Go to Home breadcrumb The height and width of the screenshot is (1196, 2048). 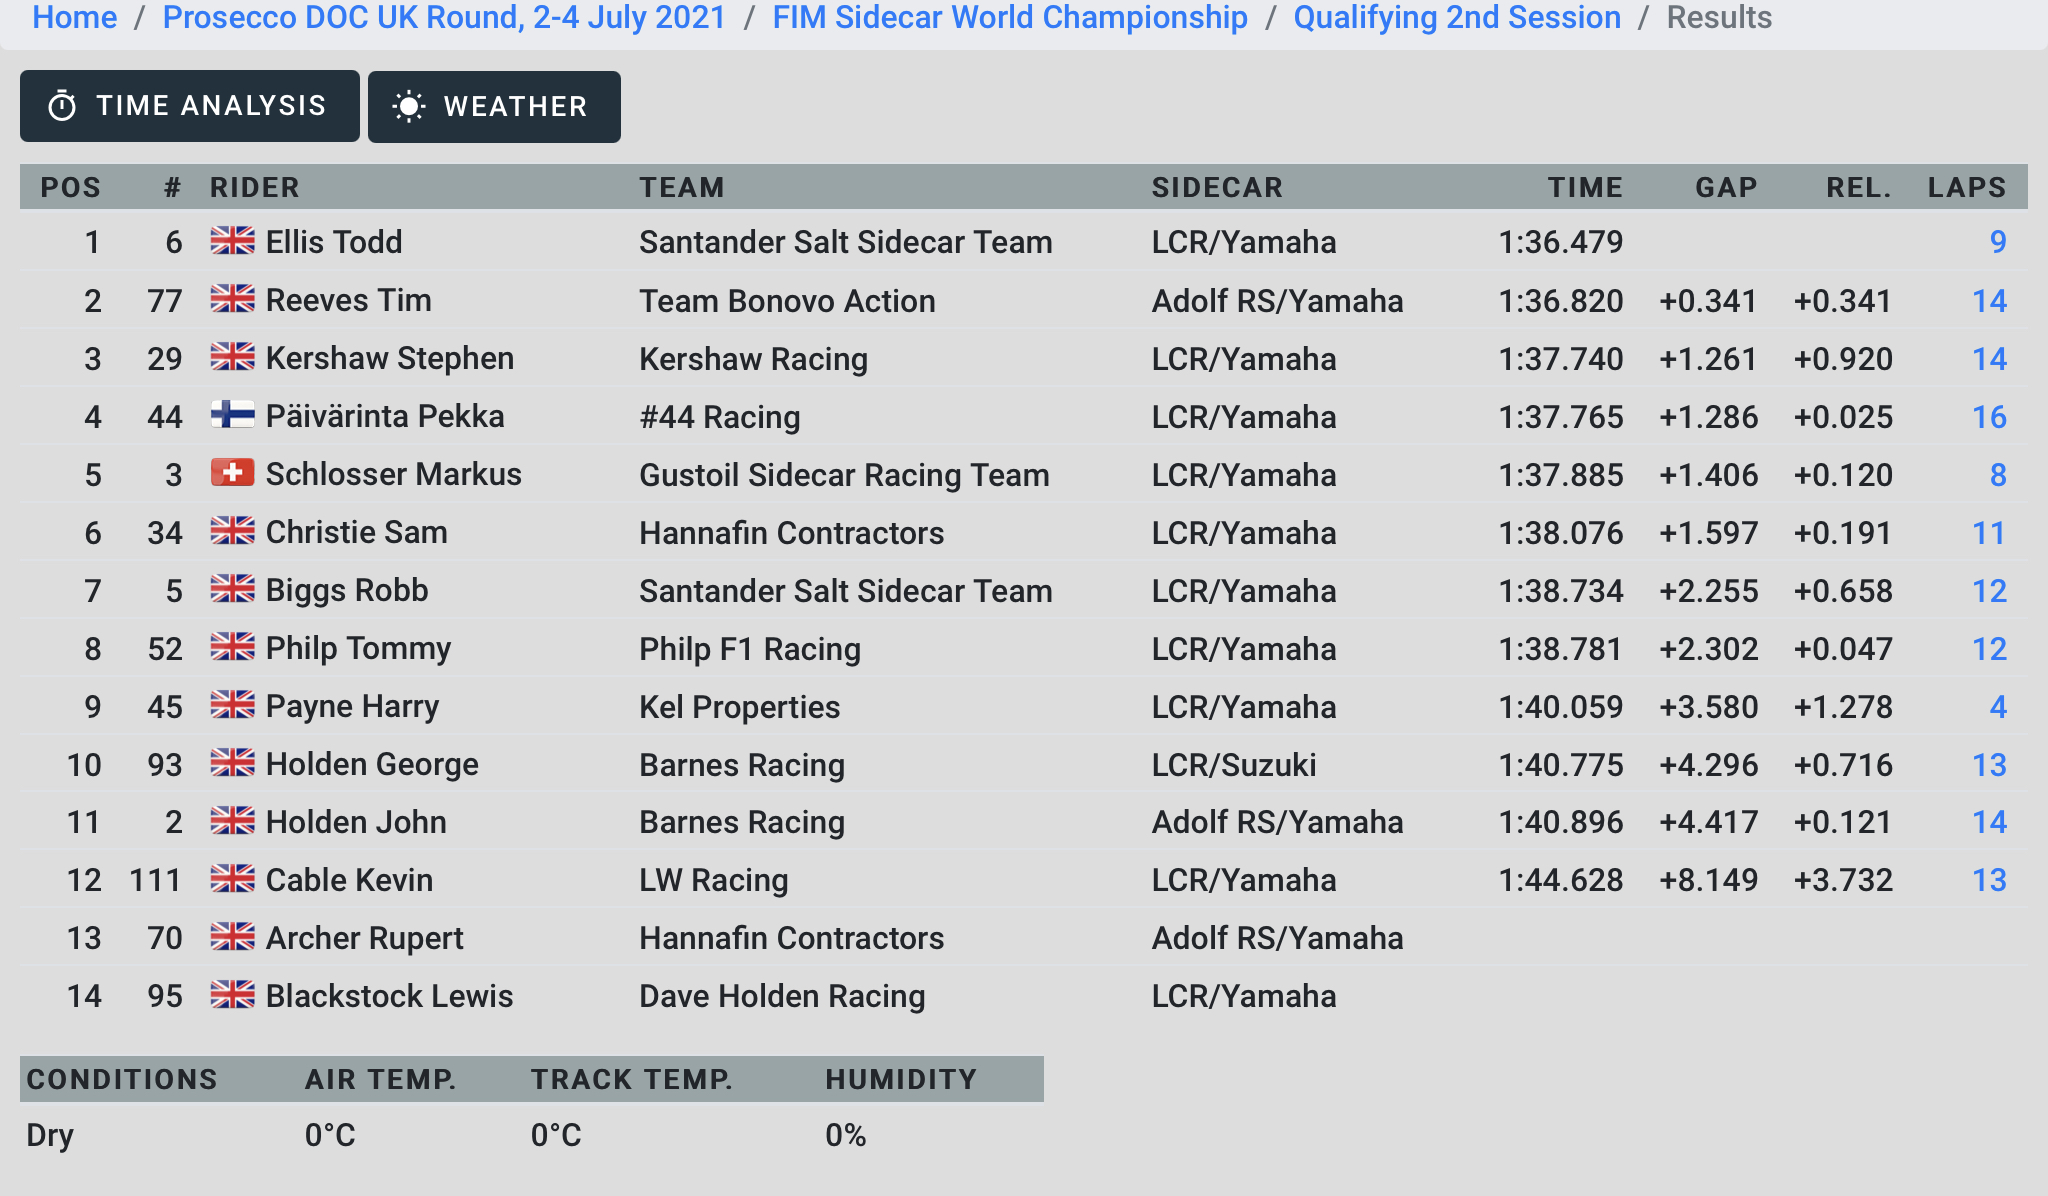(75, 17)
